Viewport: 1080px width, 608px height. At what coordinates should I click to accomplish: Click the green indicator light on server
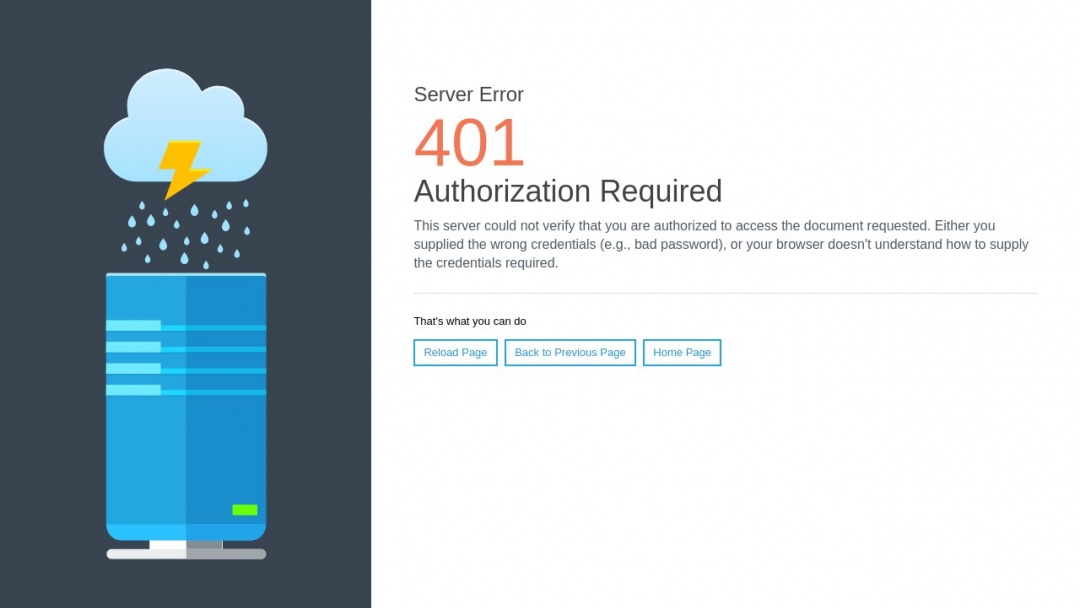[x=244, y=510]
